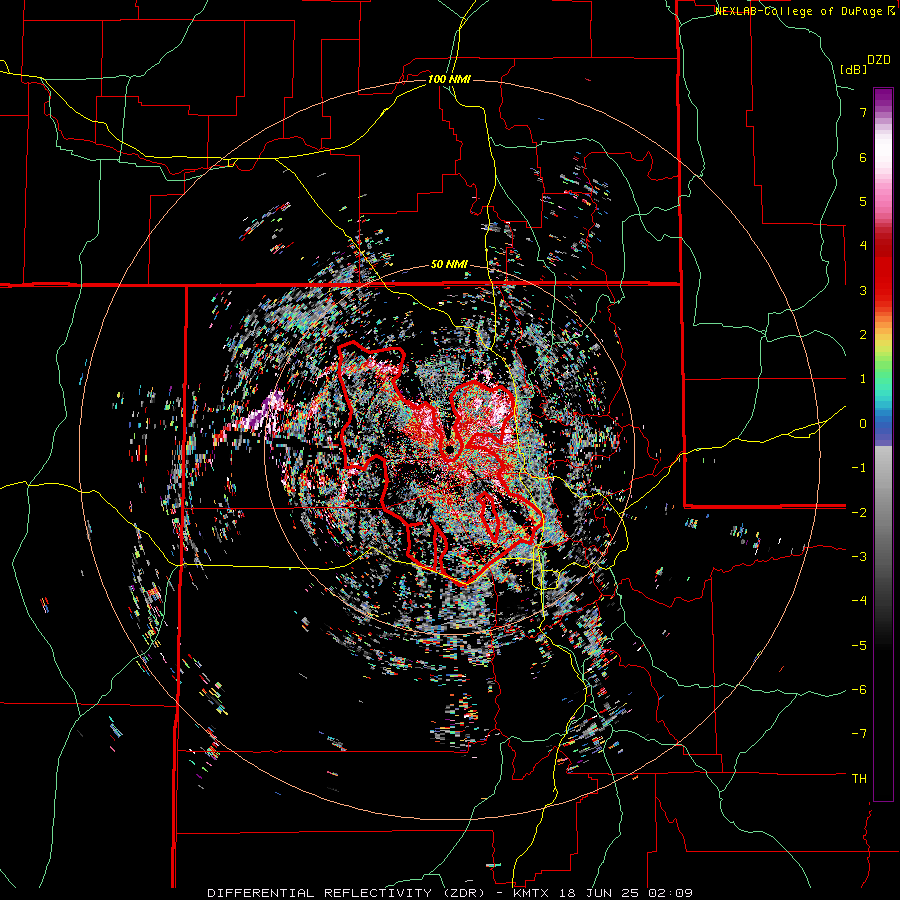Click the vertical ZDR color scale bar

(x=883, y=444)
